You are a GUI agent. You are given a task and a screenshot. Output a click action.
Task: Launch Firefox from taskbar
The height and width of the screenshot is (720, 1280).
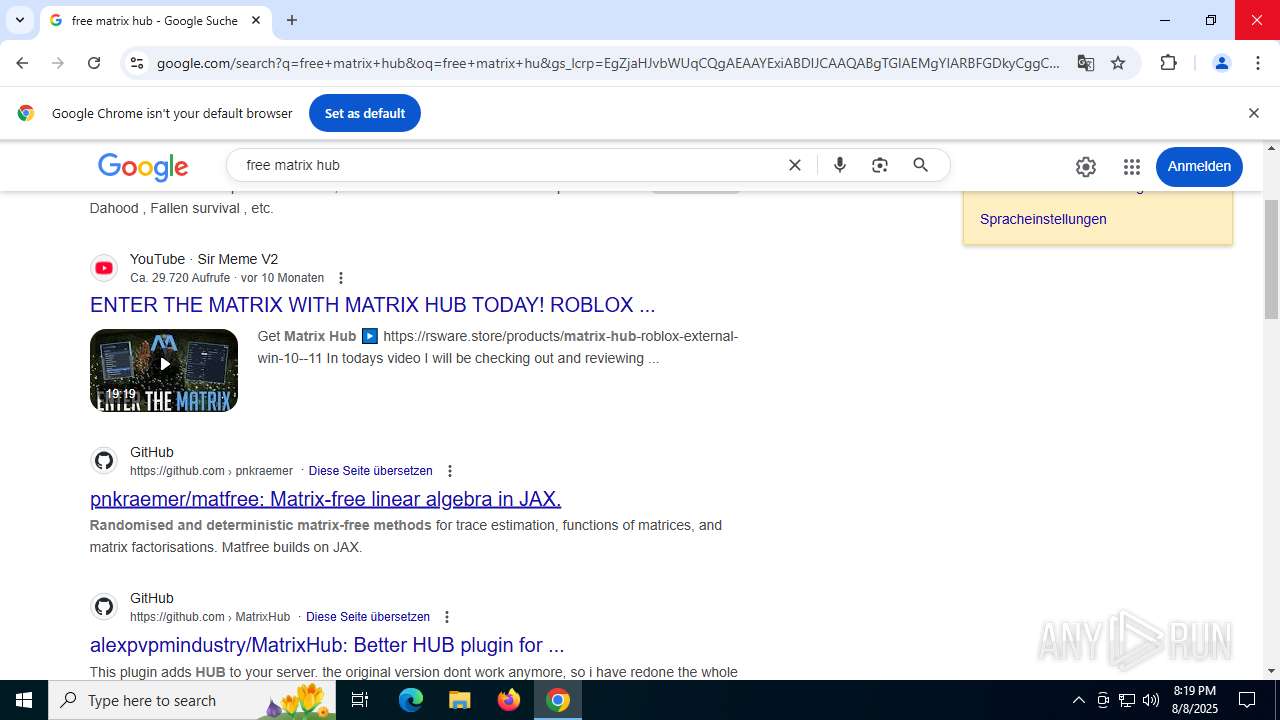(x=509, y=700)
